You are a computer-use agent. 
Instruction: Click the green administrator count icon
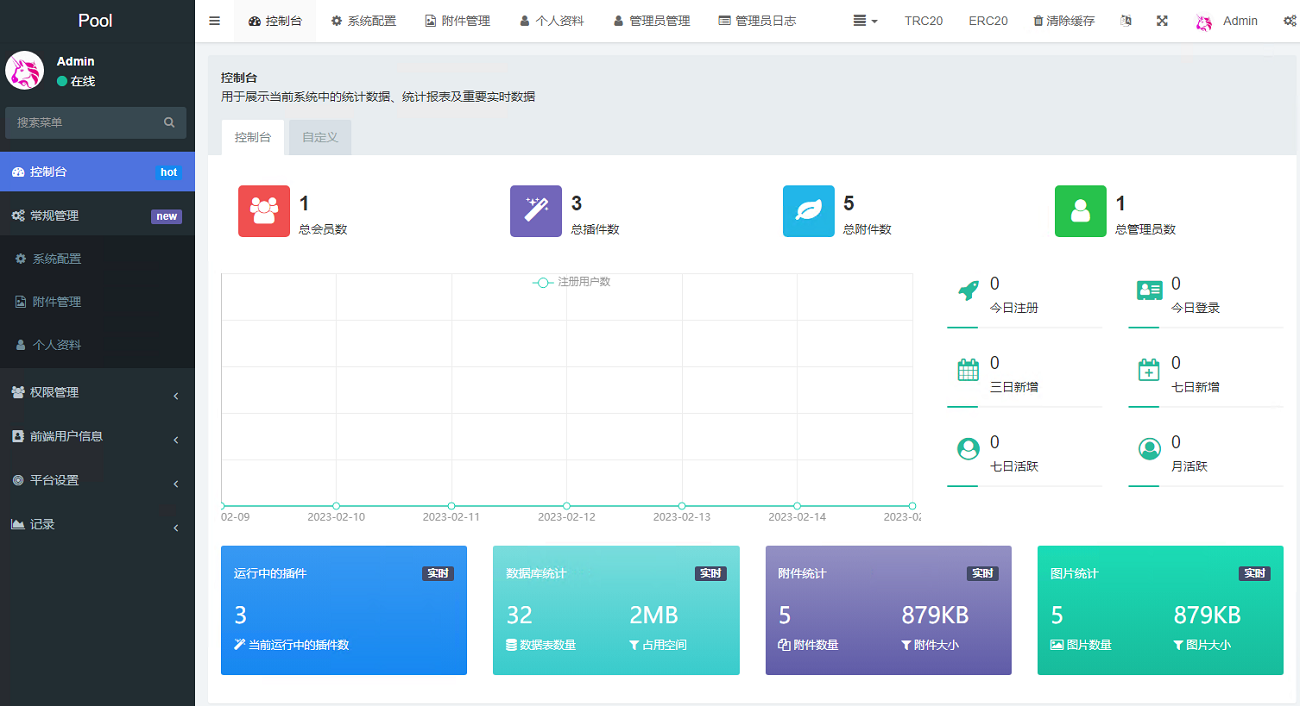(1080, 211)
